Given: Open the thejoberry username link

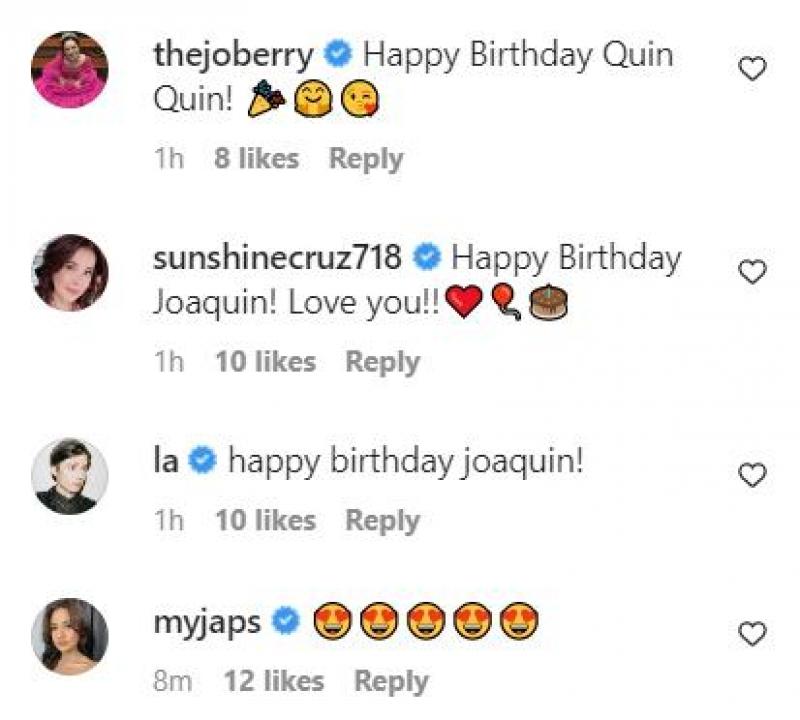Looking at the screenshot, I should (233, 55).
